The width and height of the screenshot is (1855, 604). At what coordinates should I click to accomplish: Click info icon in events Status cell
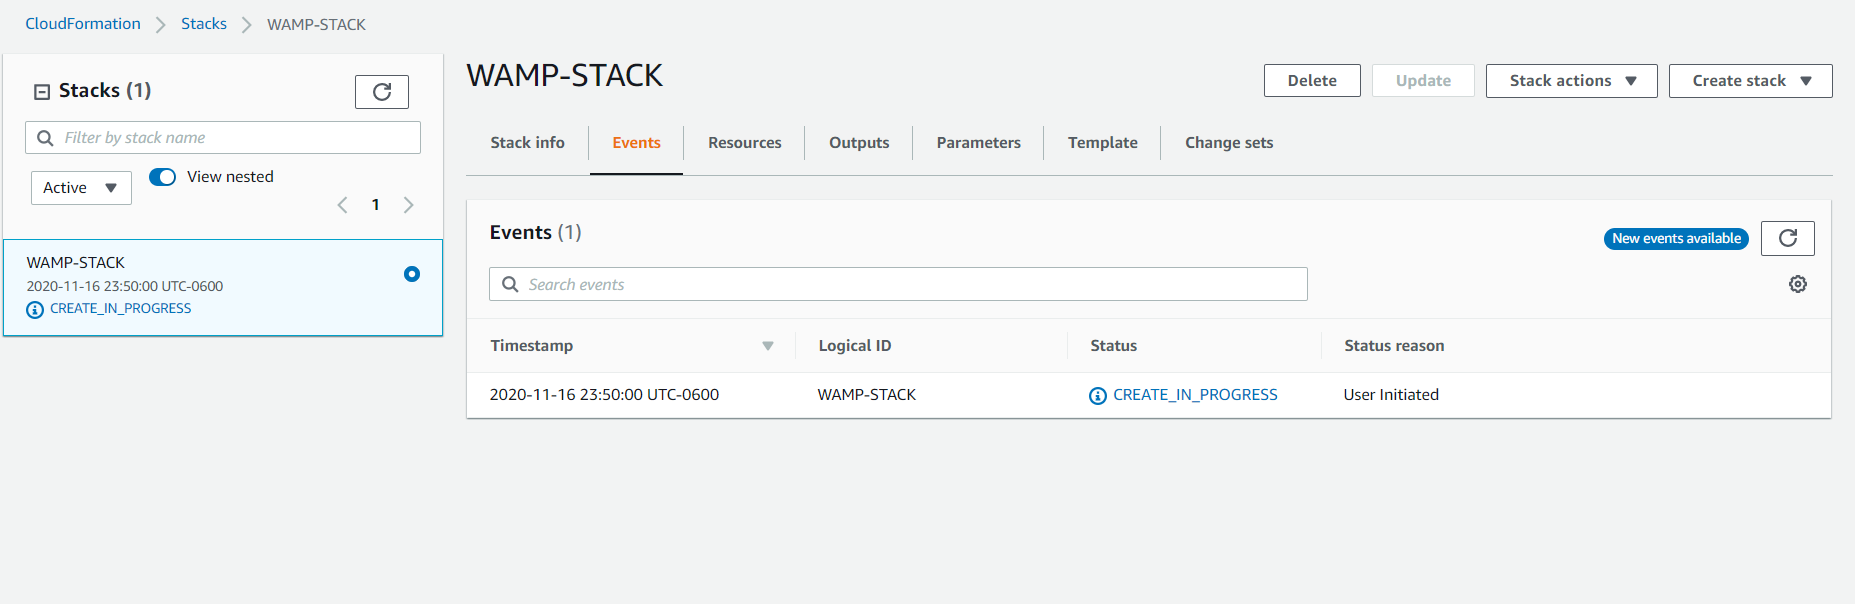click(1098, 396)
